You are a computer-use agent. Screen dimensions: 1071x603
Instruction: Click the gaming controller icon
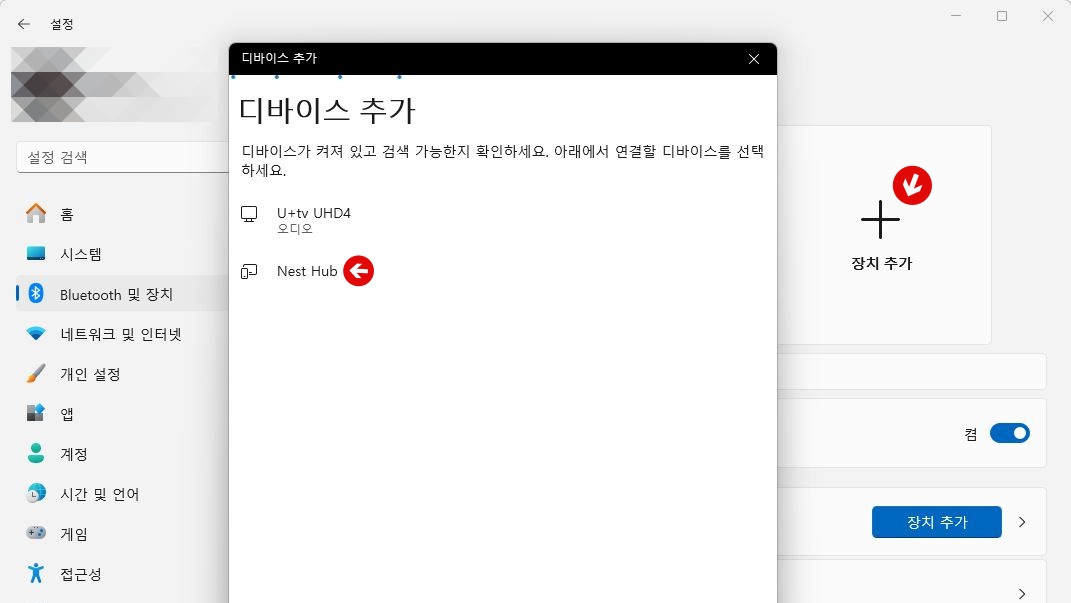tap(36, 533)
